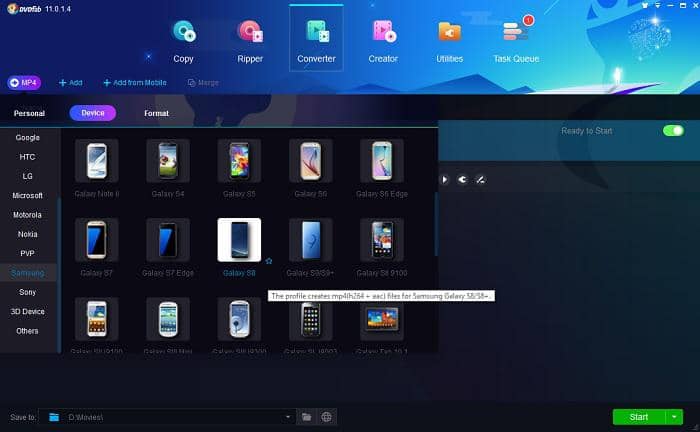Expand the Save to path dropdown

tap(288, 417)
